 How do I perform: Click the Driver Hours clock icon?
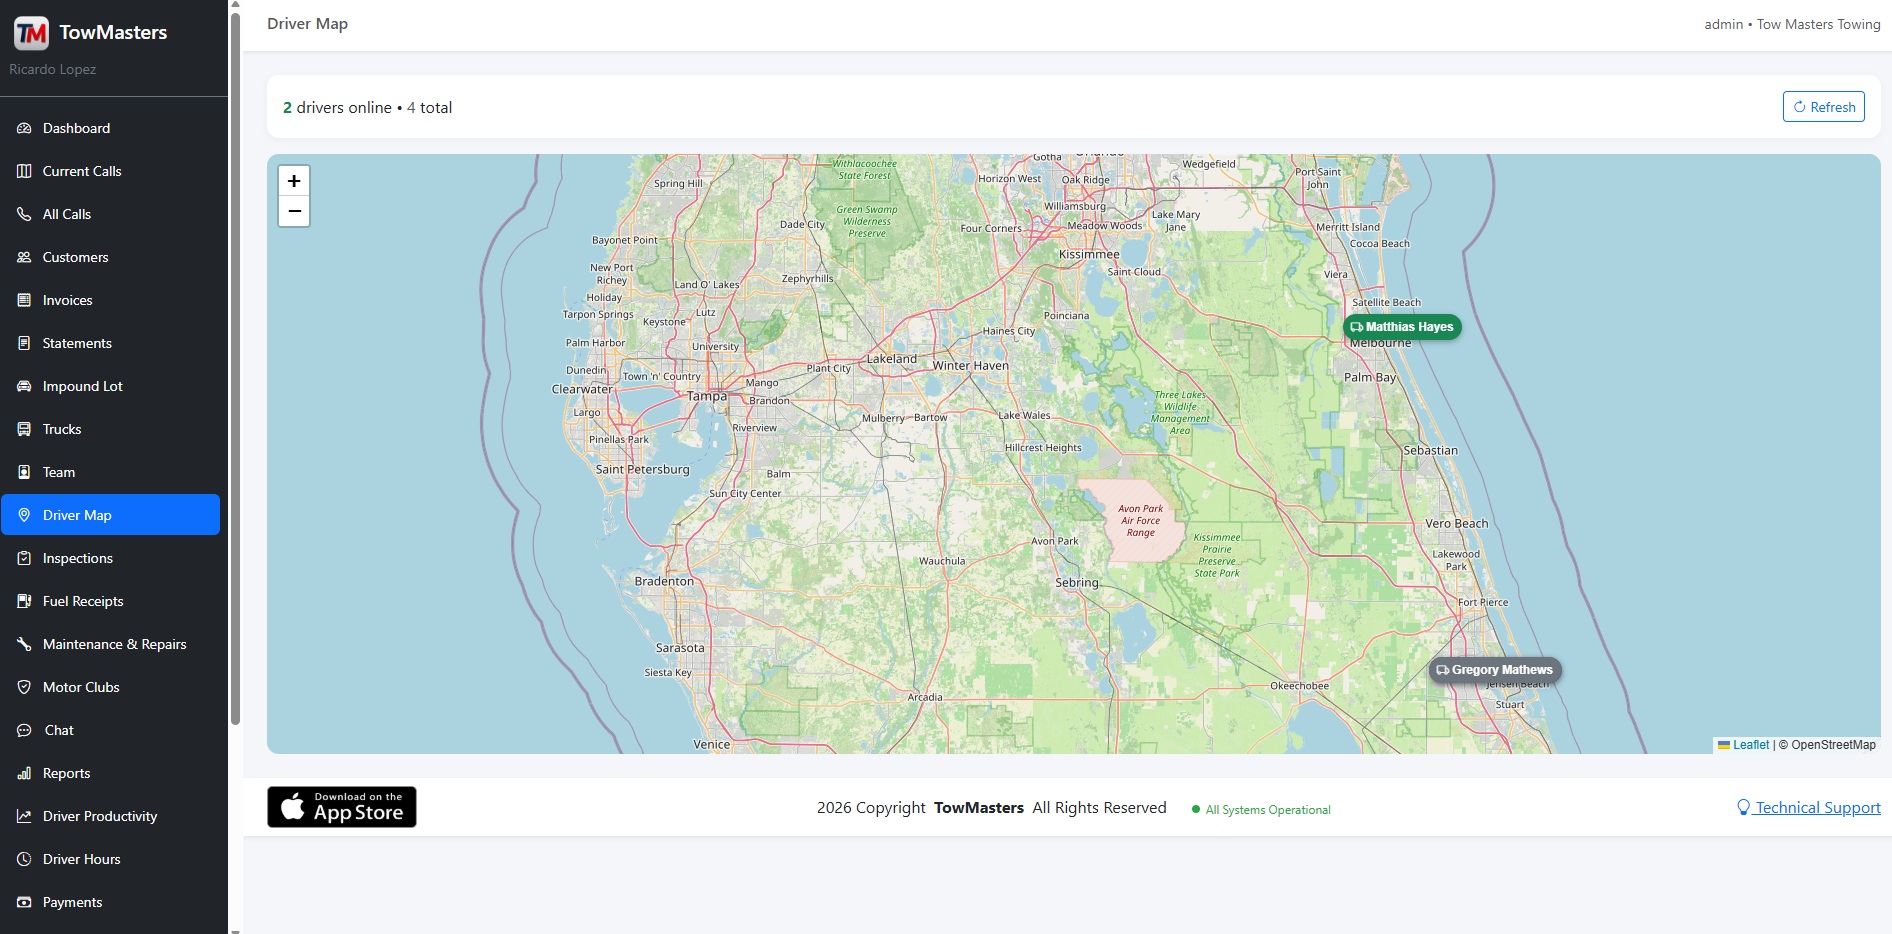click(24, 859)
